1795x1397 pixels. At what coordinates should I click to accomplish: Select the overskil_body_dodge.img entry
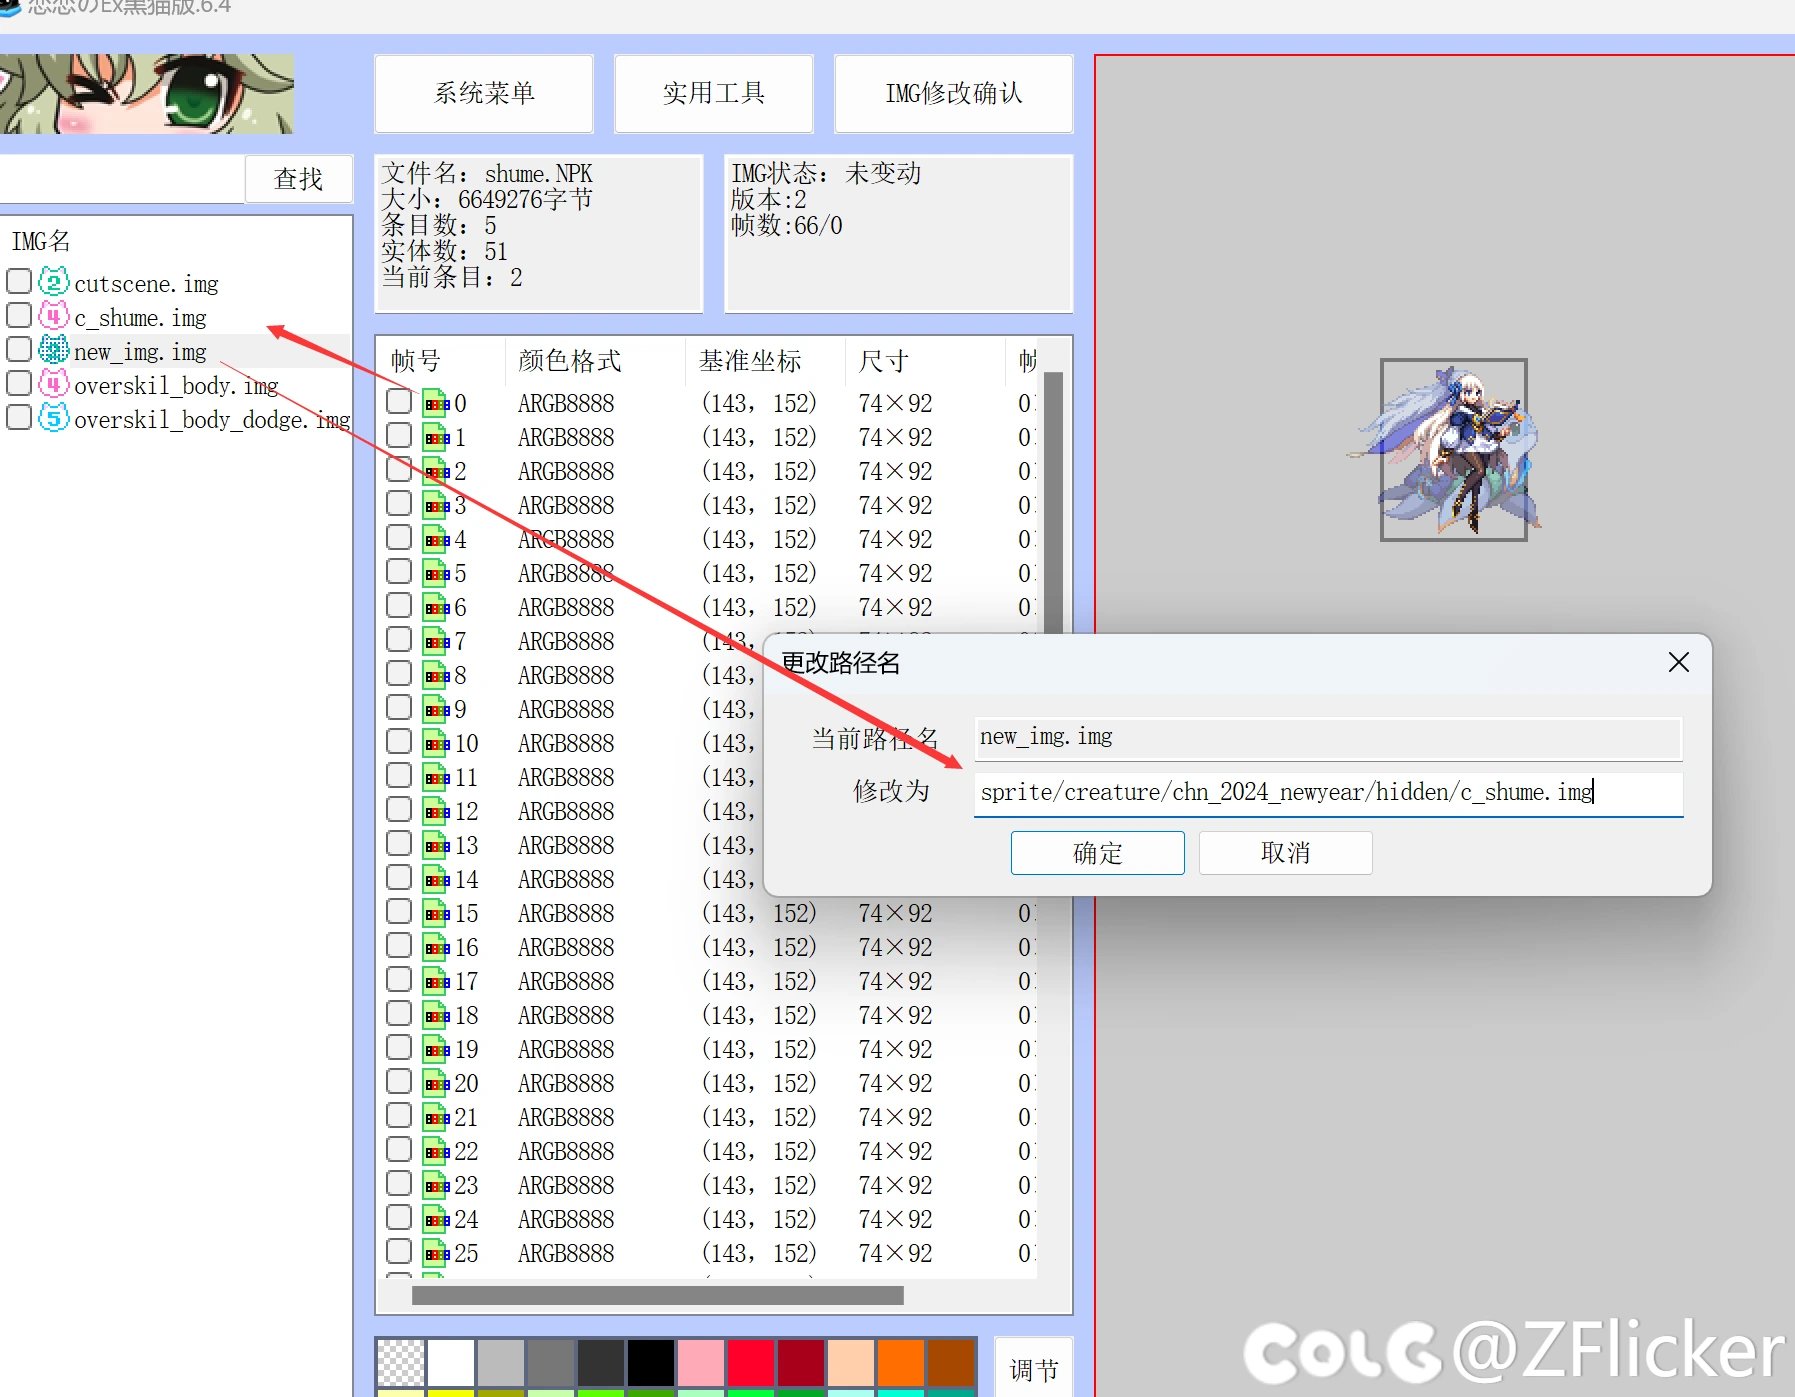212,420
